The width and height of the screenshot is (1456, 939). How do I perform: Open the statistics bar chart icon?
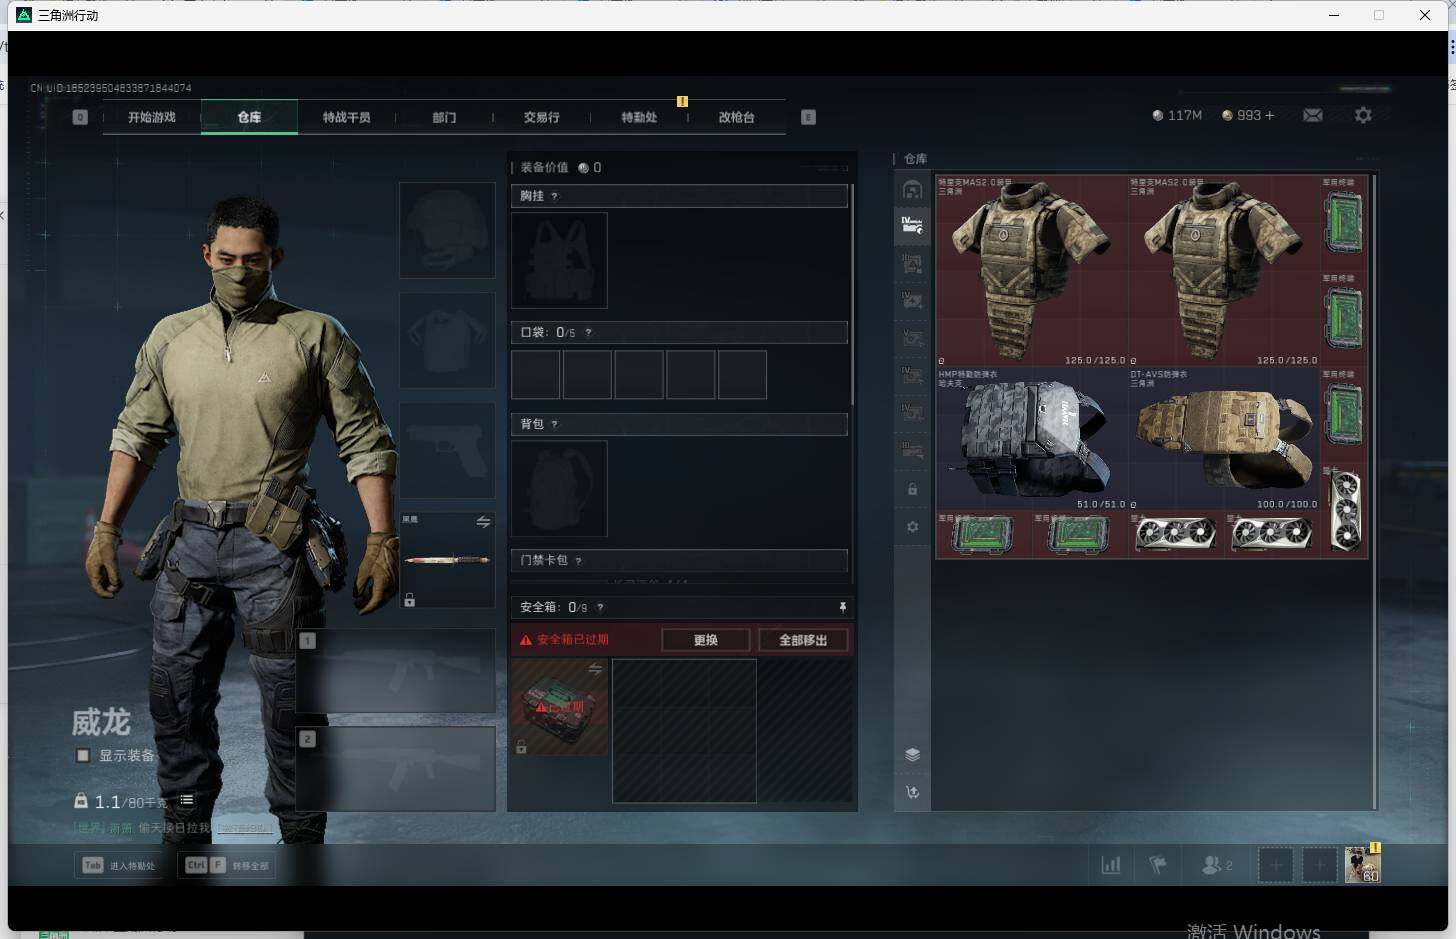[x=1111, y=865]
